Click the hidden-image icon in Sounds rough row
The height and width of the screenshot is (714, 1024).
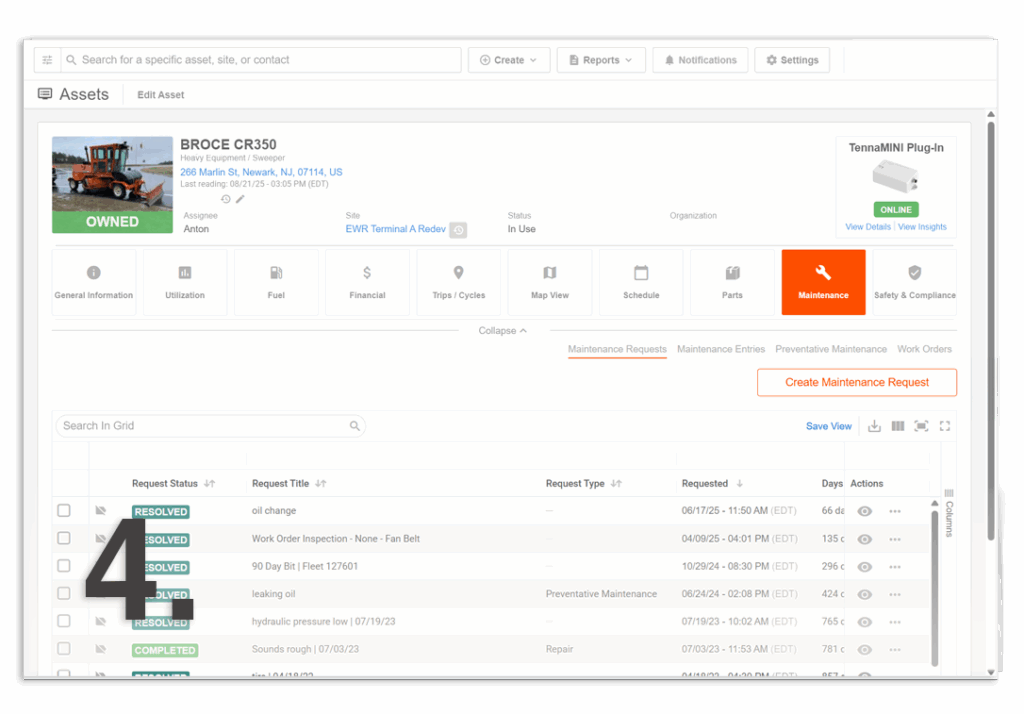pos(101,649)
